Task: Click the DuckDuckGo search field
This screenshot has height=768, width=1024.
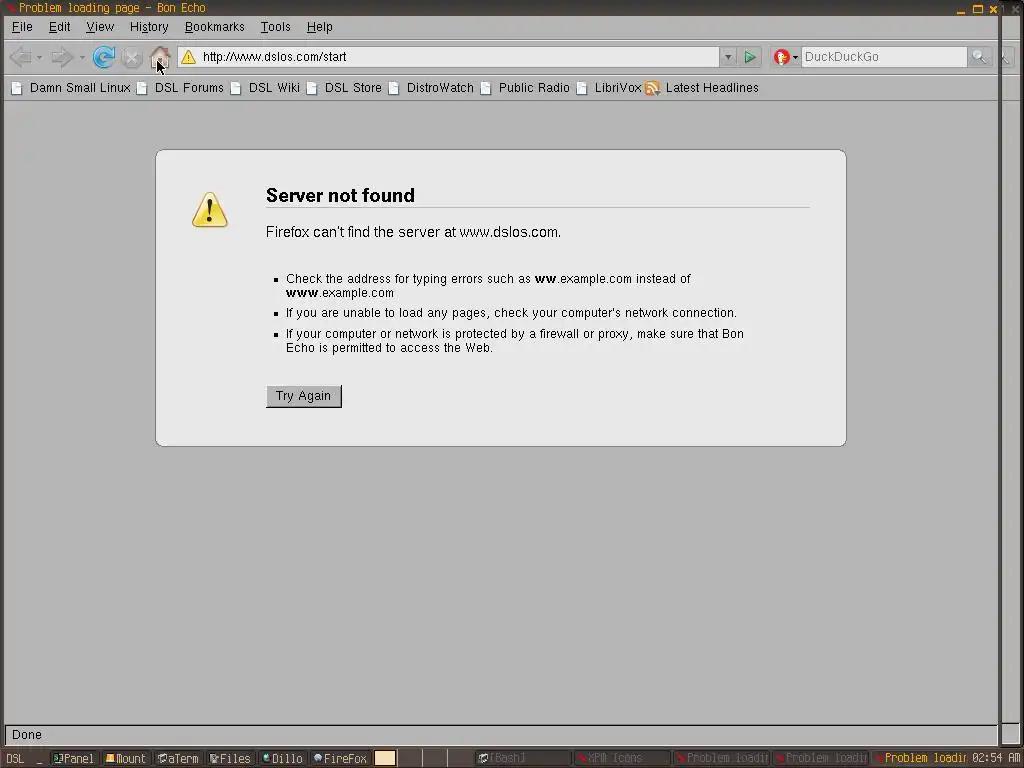Action: coord(884,57)
